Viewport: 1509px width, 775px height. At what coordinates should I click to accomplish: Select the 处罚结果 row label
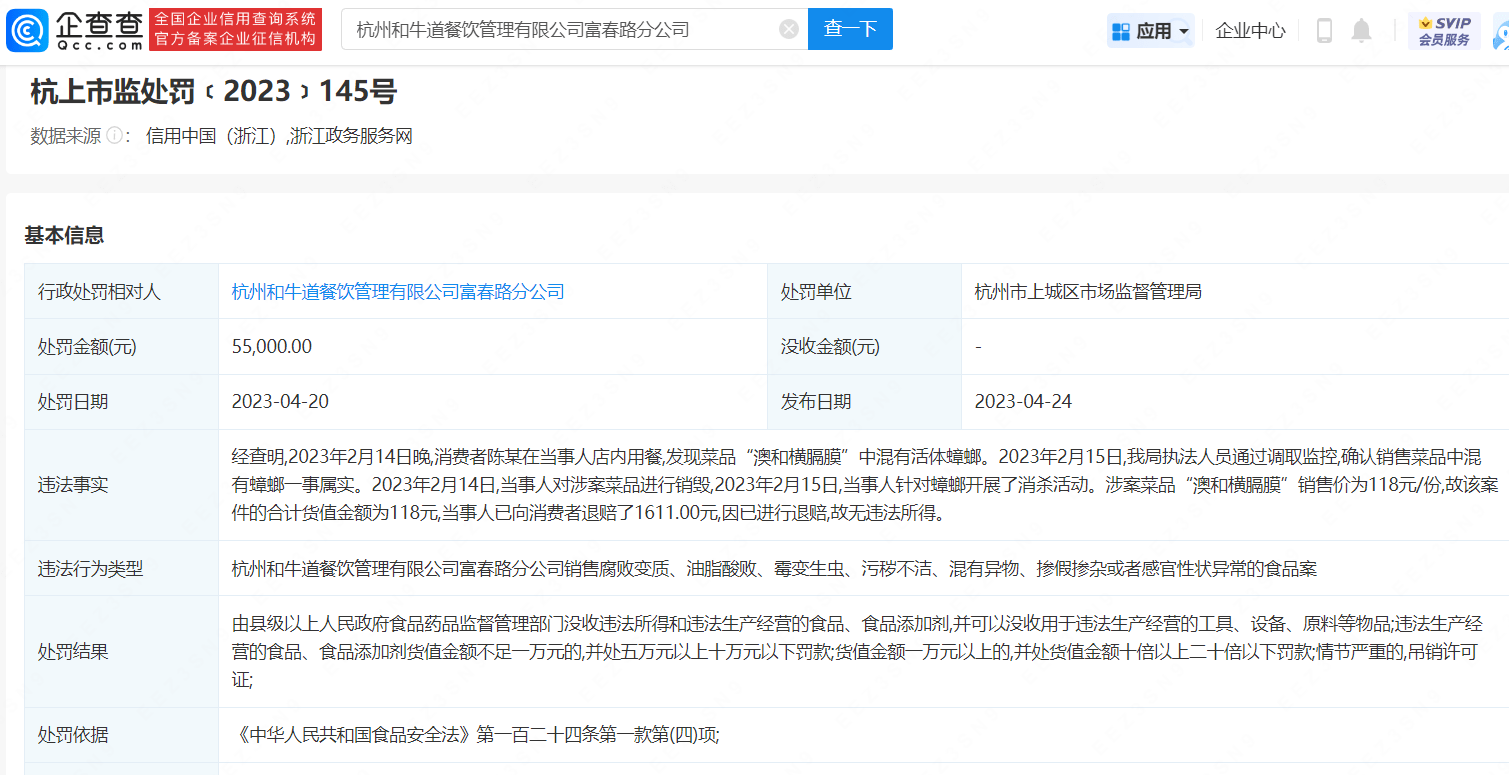click(73, 652)
